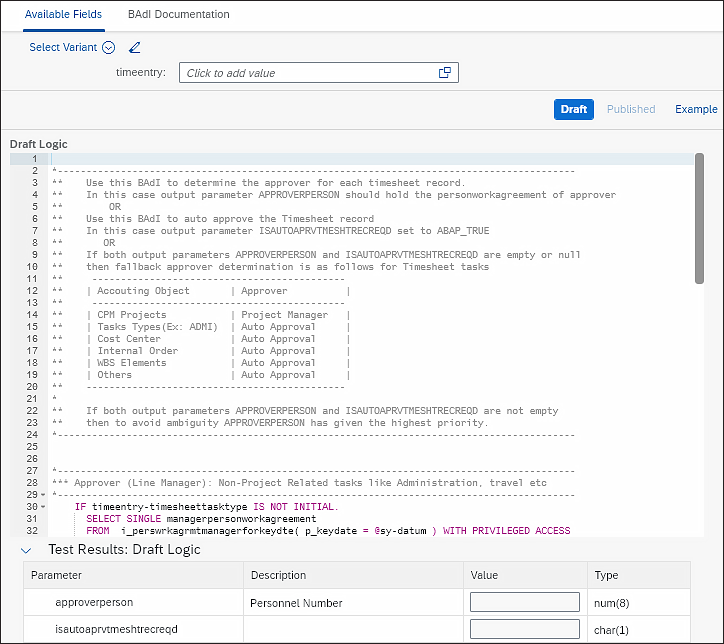Click the timeentry input field
The height and width of the screenshot is (644, 724).
(319, 72)
